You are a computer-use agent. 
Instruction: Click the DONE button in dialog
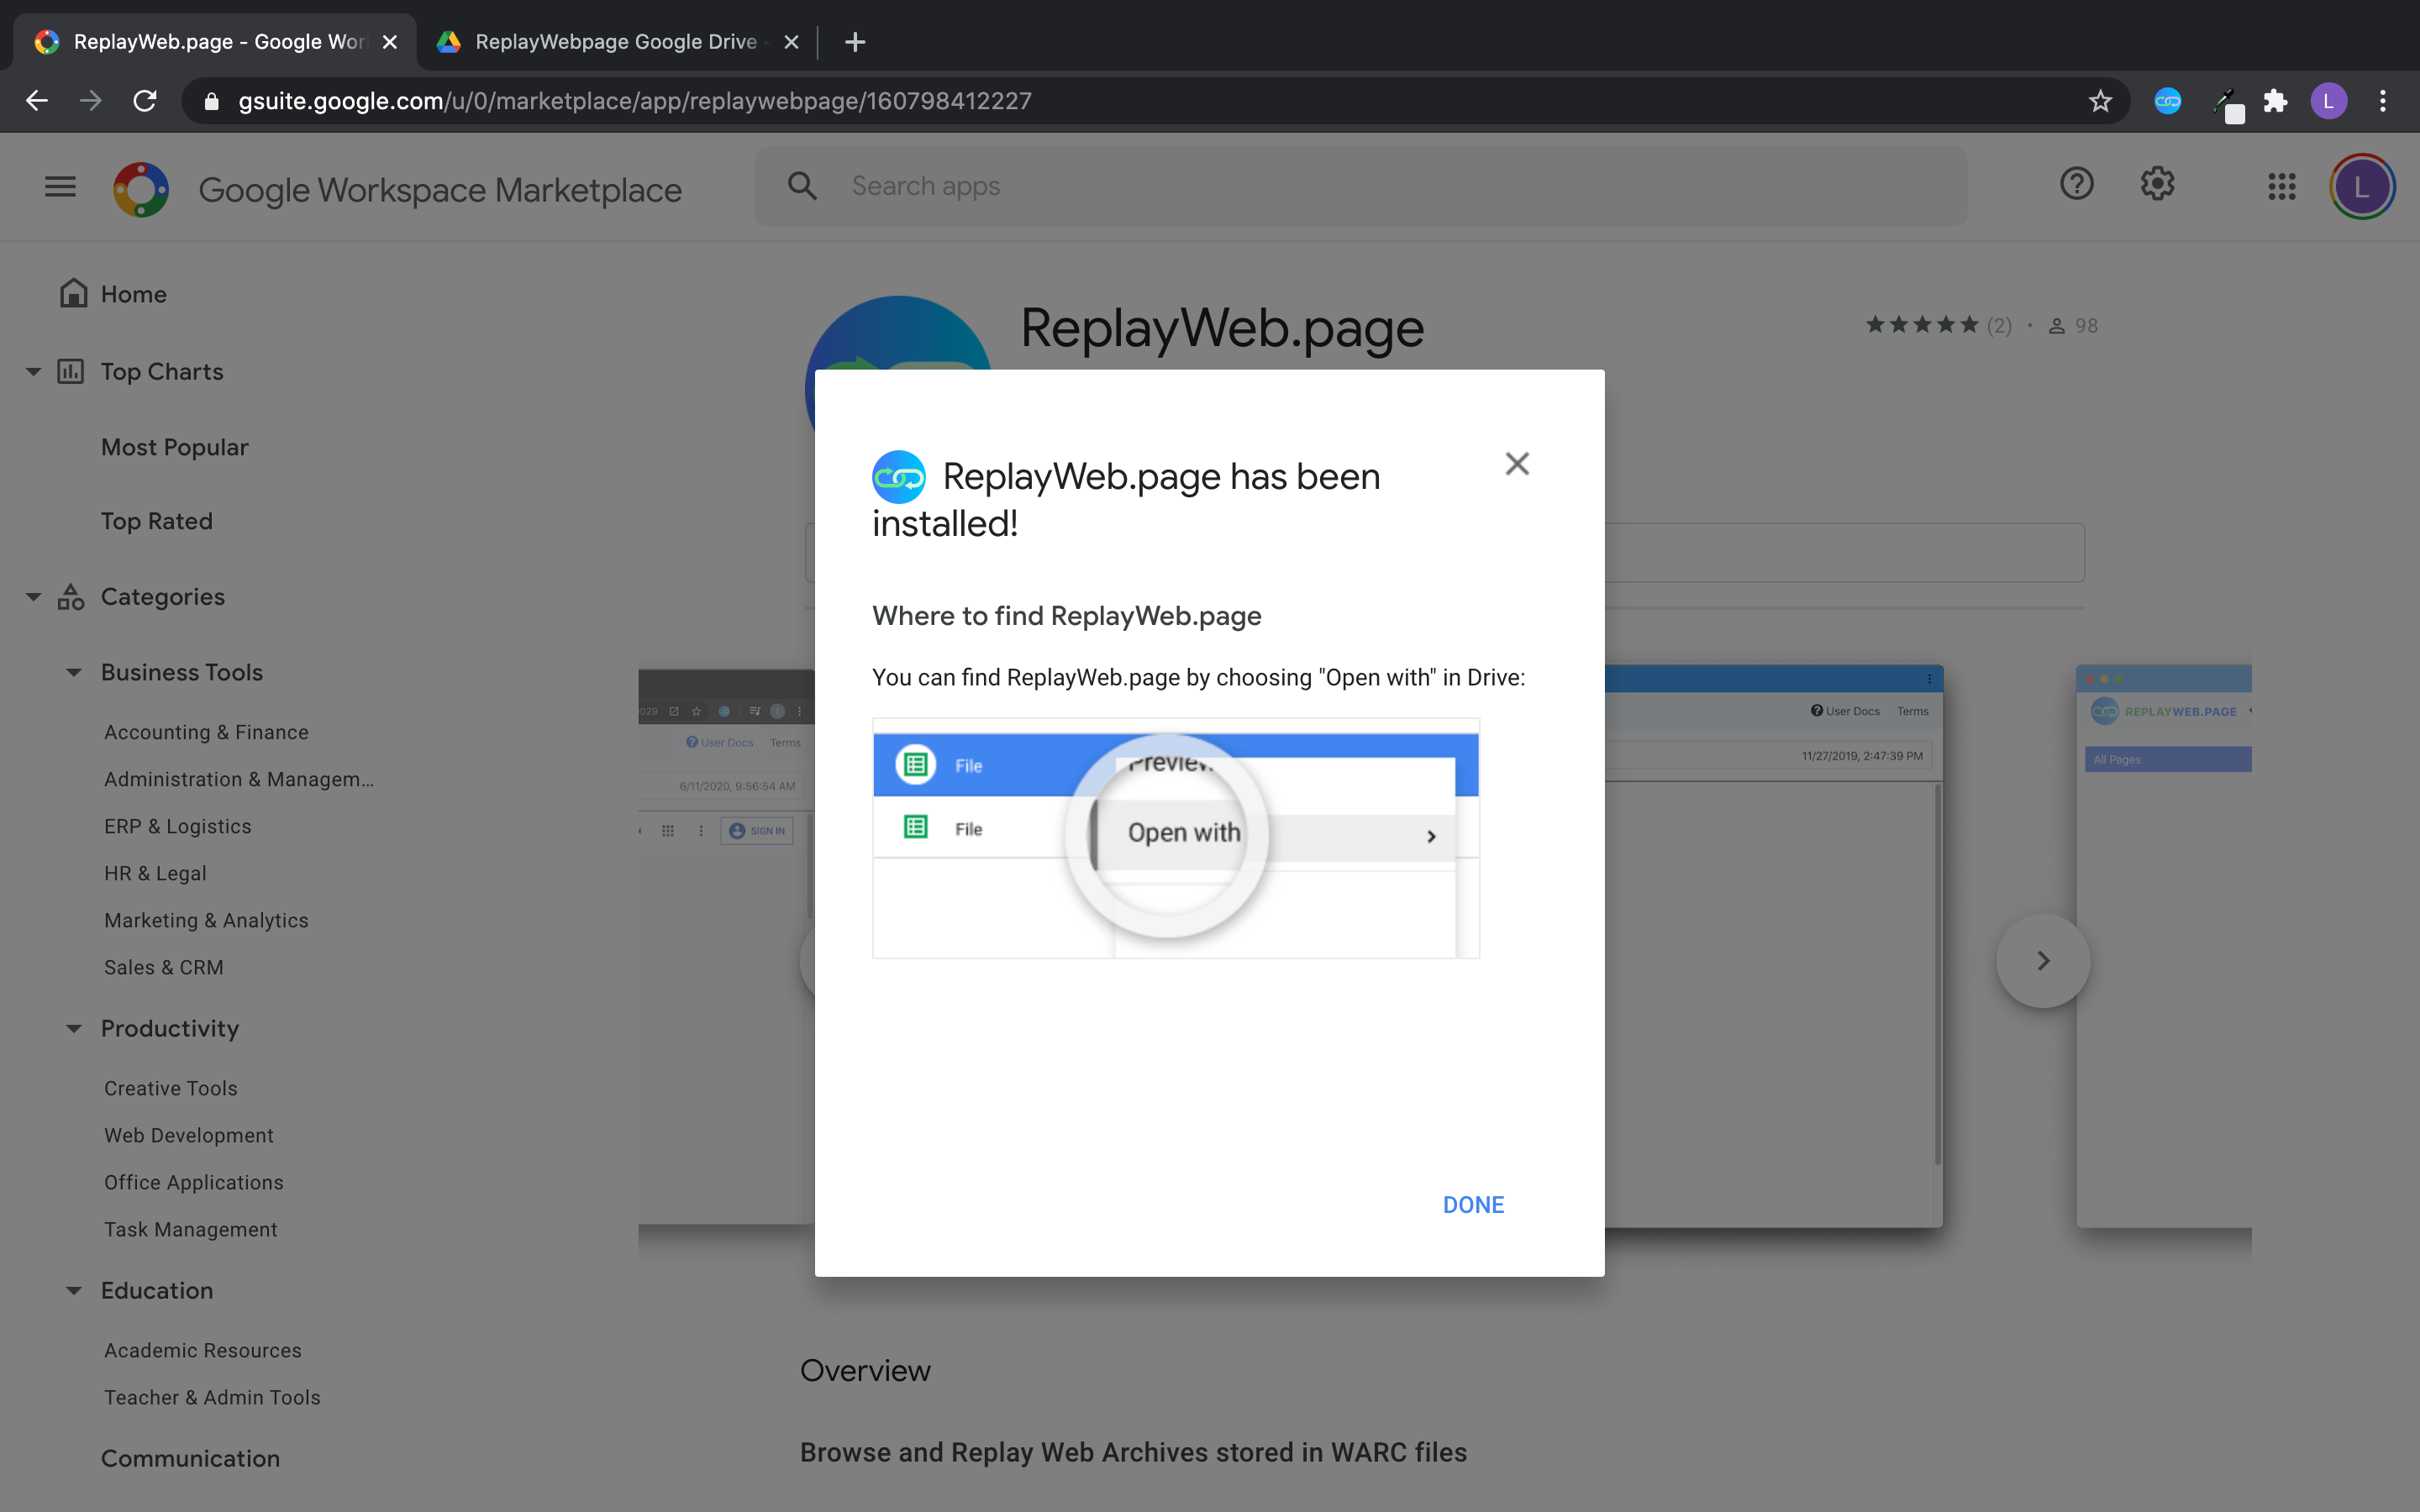click(1472, 1204)
